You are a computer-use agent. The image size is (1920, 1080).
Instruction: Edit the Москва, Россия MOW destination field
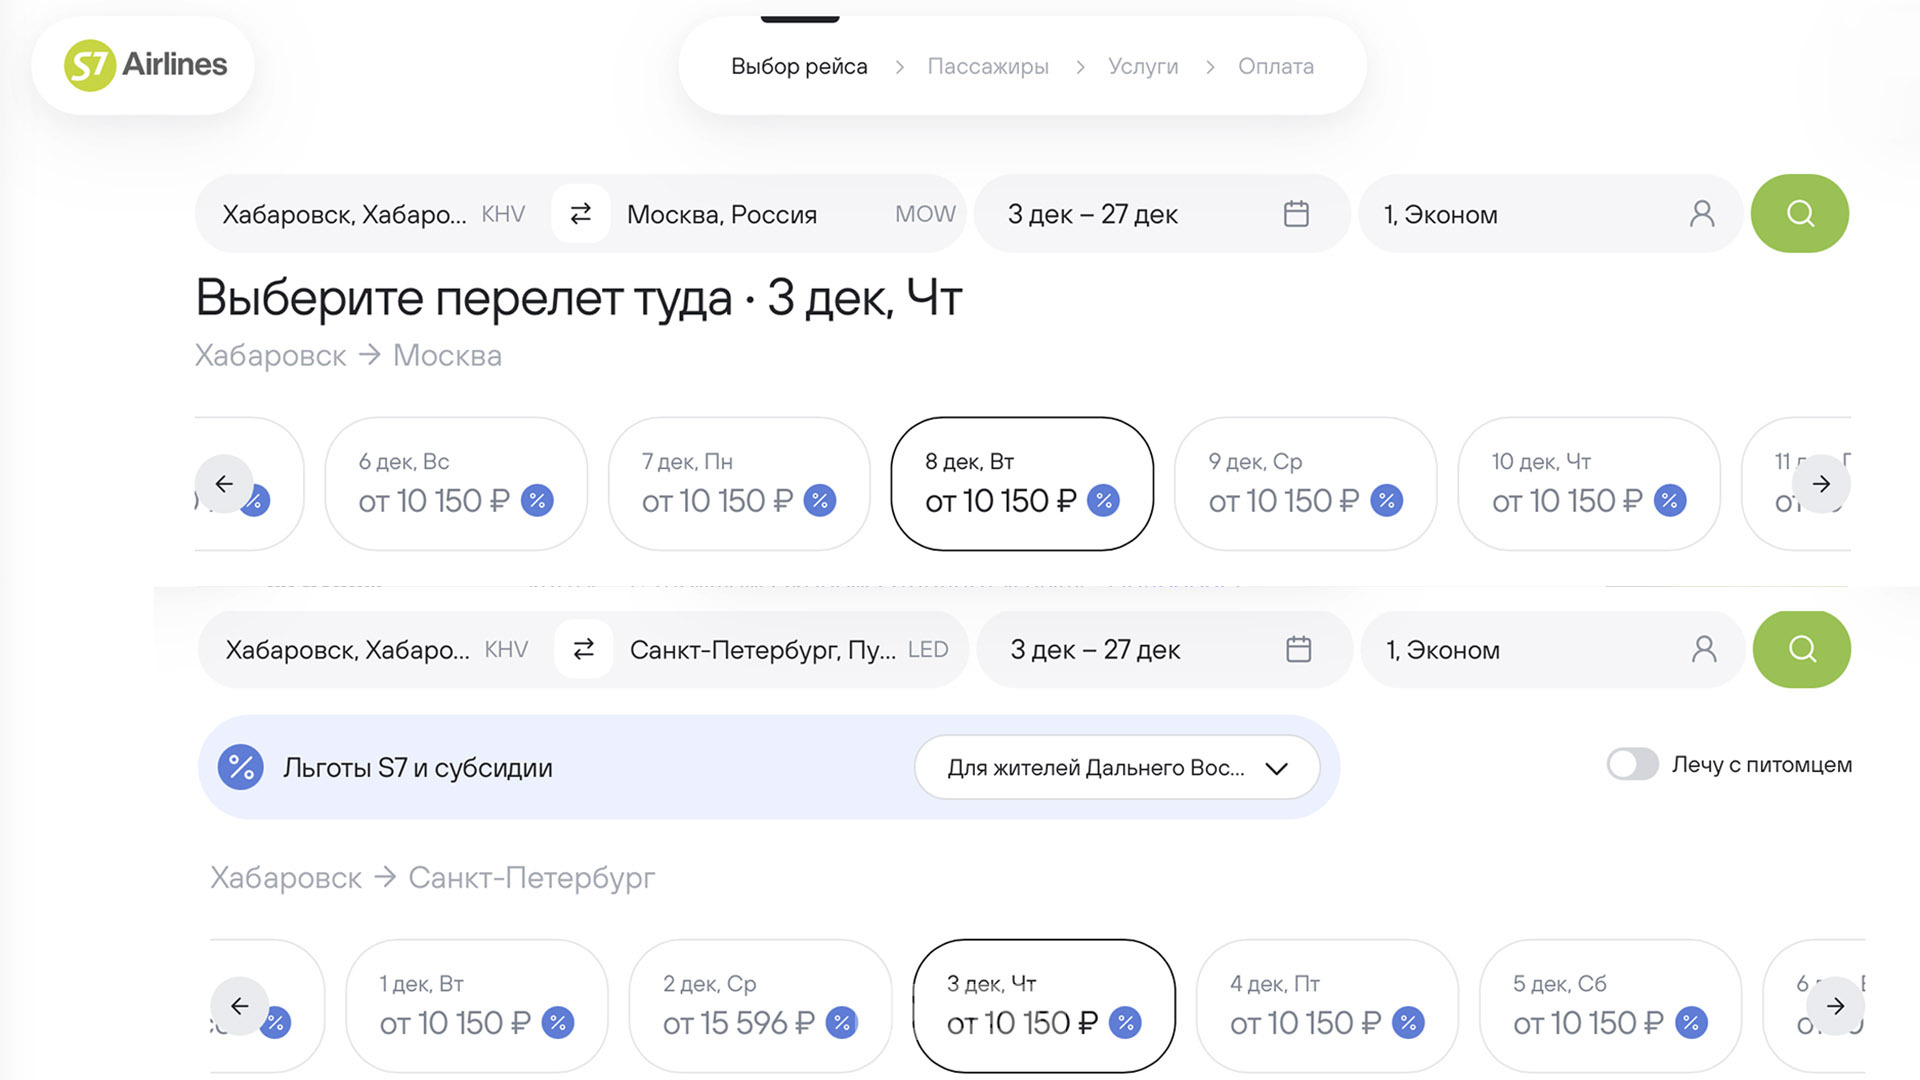pos(788,214)
